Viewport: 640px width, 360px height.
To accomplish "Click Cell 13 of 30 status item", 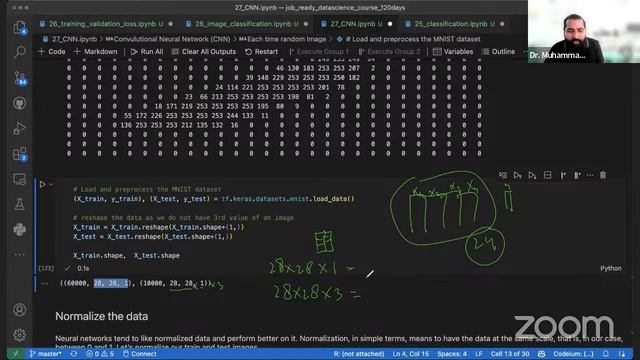I will pyautogui.click(x=510, y=354).
